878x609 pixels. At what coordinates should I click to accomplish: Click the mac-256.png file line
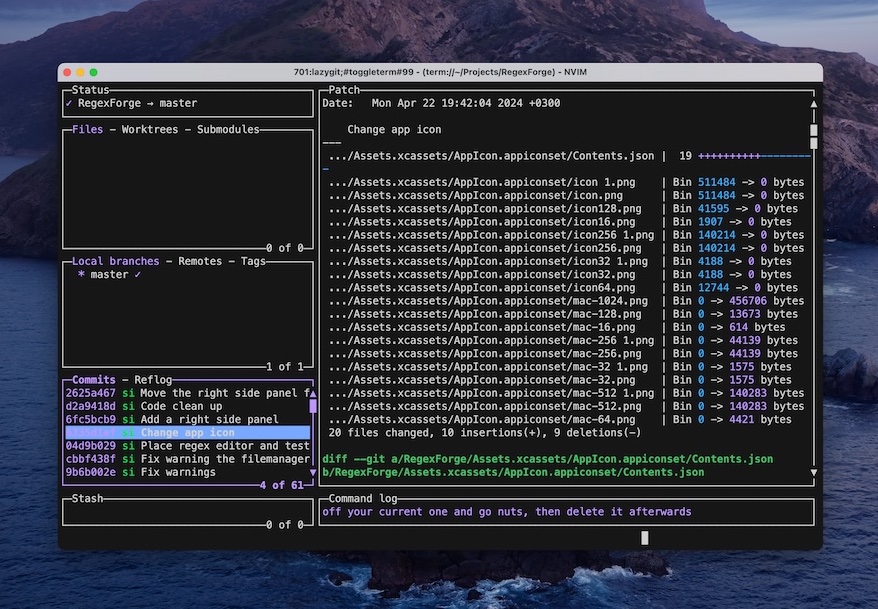[x=563, y=354]
